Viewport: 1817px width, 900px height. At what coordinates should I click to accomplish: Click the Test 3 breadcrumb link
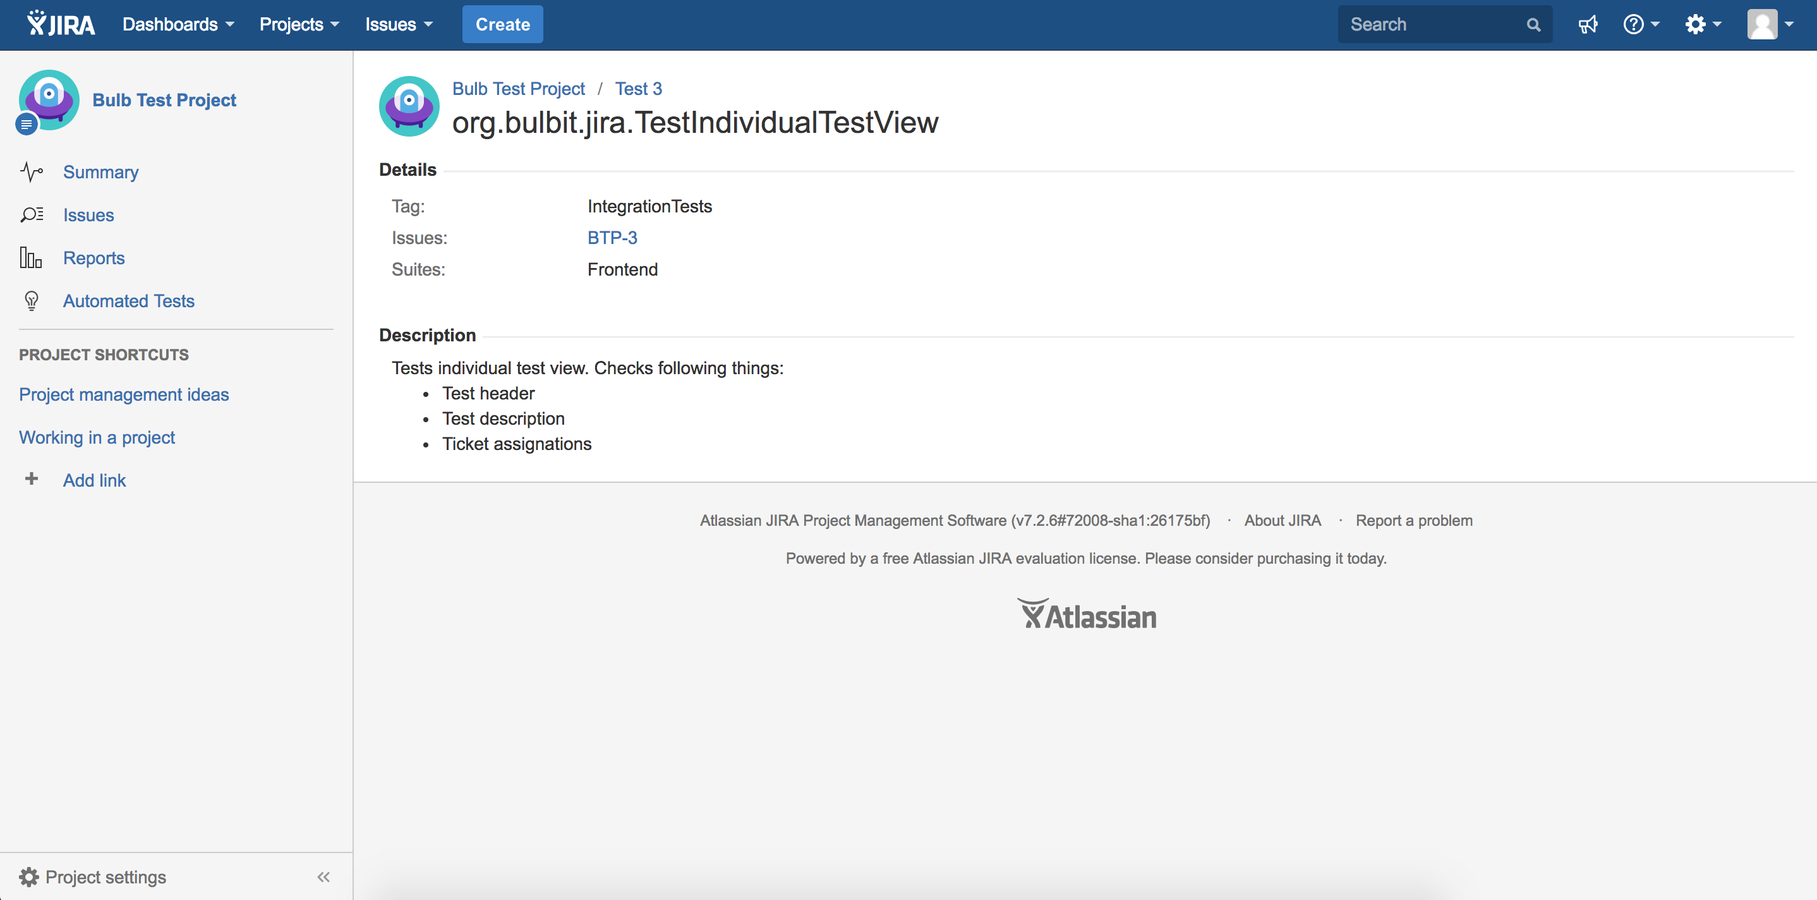638,89
